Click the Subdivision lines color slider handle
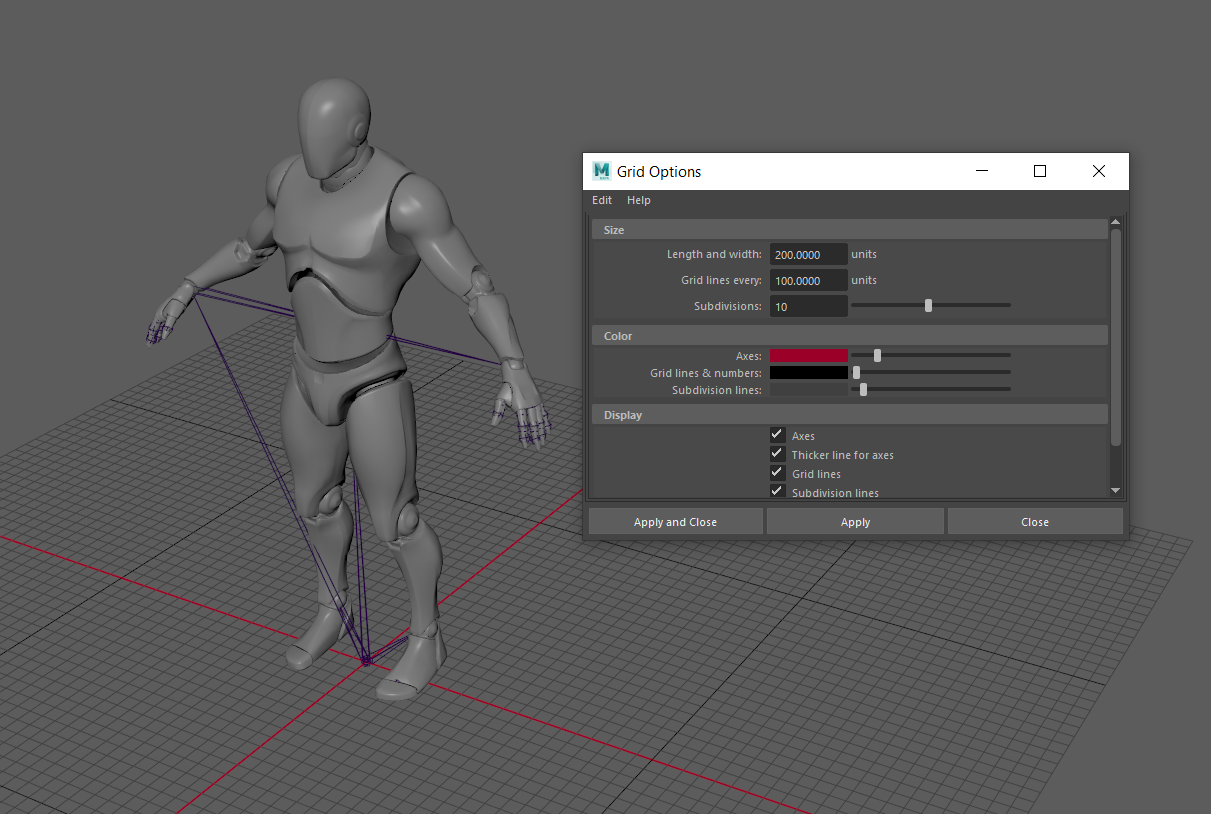The image size is (1211, 814). [x=864, y=390]
